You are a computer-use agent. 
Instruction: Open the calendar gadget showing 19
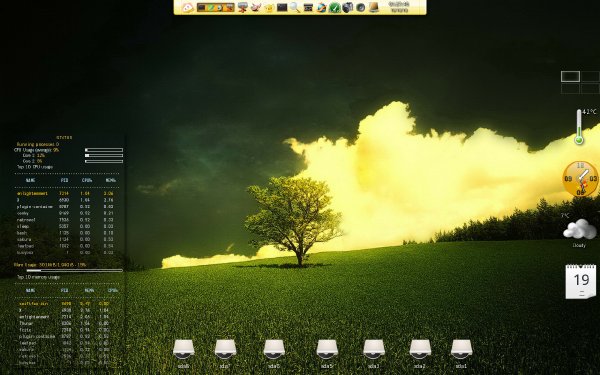[580, 282]
